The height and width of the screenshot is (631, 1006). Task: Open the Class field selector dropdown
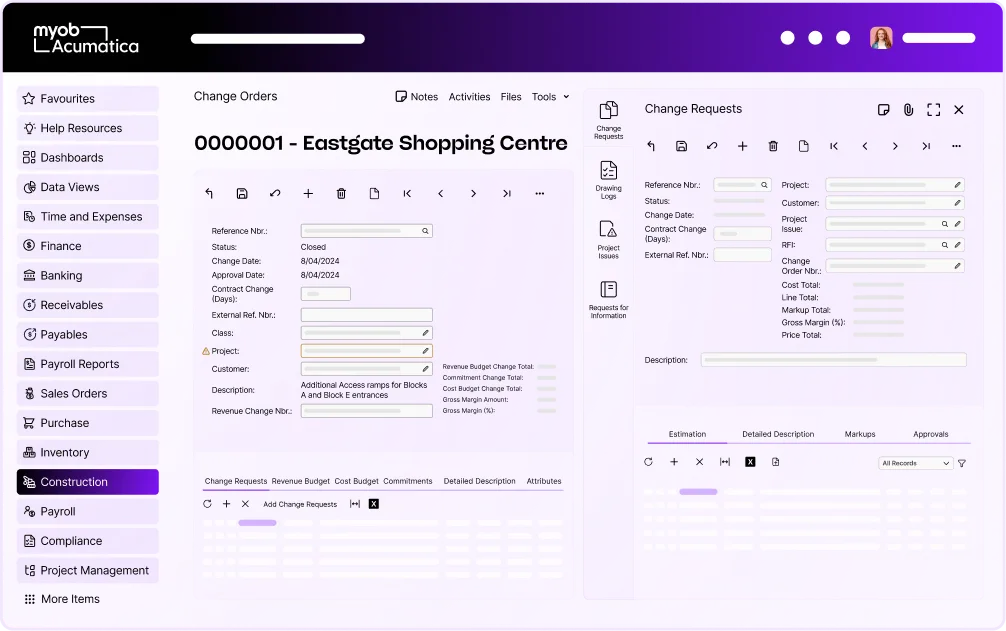(425, 332)
